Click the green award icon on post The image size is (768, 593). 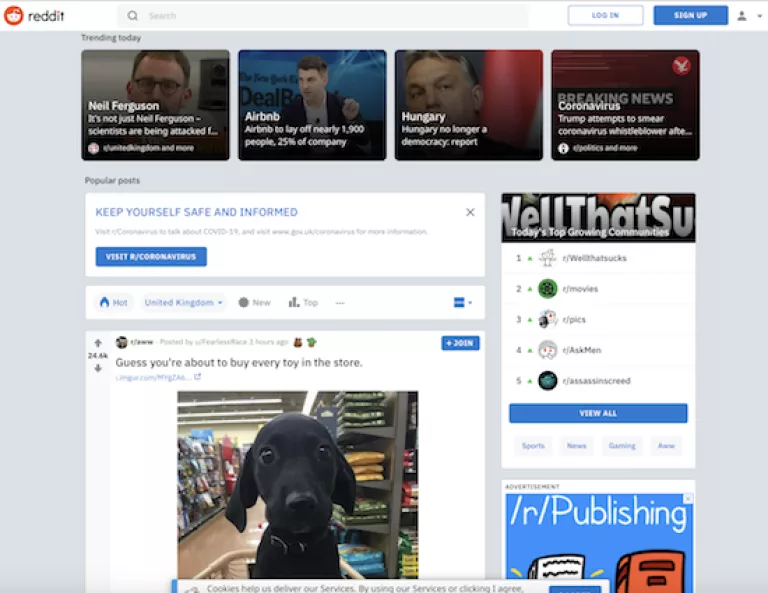pos(312,342)
